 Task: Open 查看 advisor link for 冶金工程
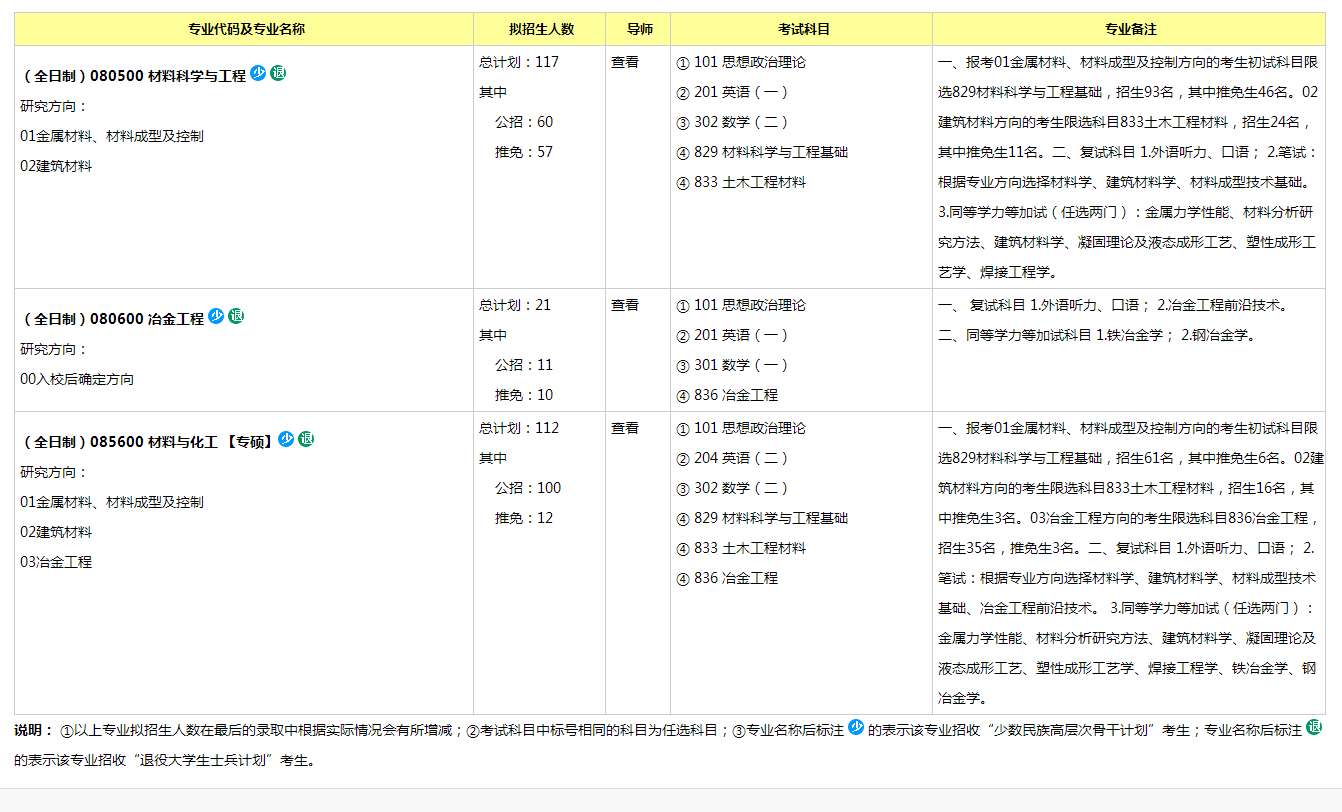click(x=625, y=305)
